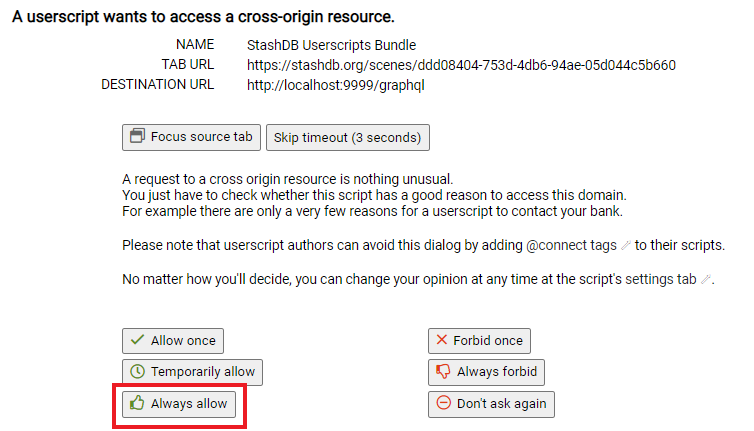Screen dimensions: 754x431
Task: Open the script's settings tab link
Action: pyautogui.click(x=660, y=279)
